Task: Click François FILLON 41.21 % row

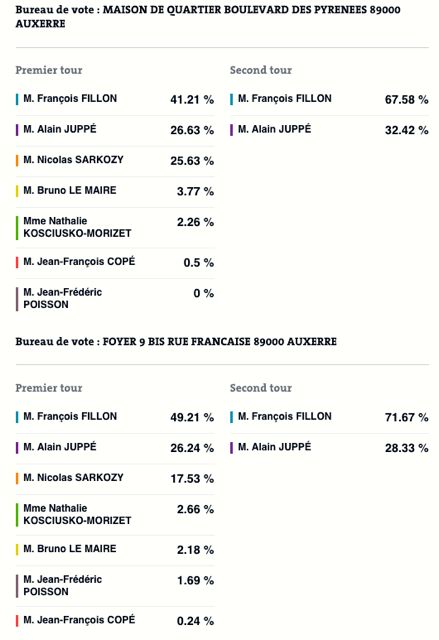Action: (115, 99)
